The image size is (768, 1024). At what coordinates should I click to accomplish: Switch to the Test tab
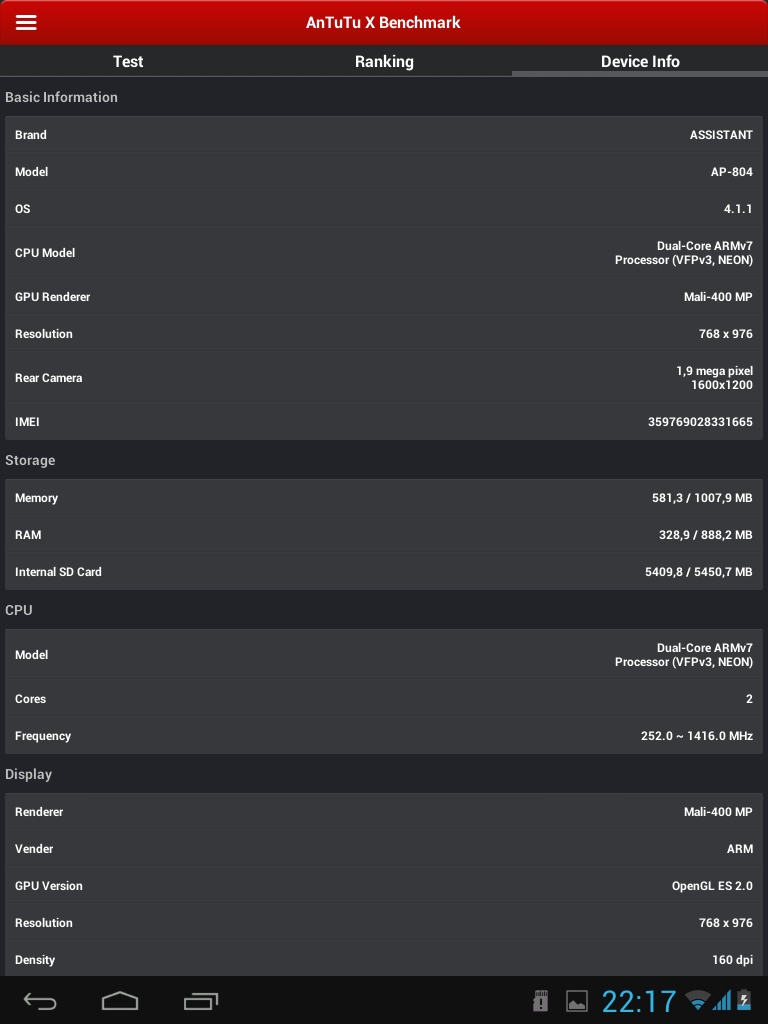click(x=128, y=61)
